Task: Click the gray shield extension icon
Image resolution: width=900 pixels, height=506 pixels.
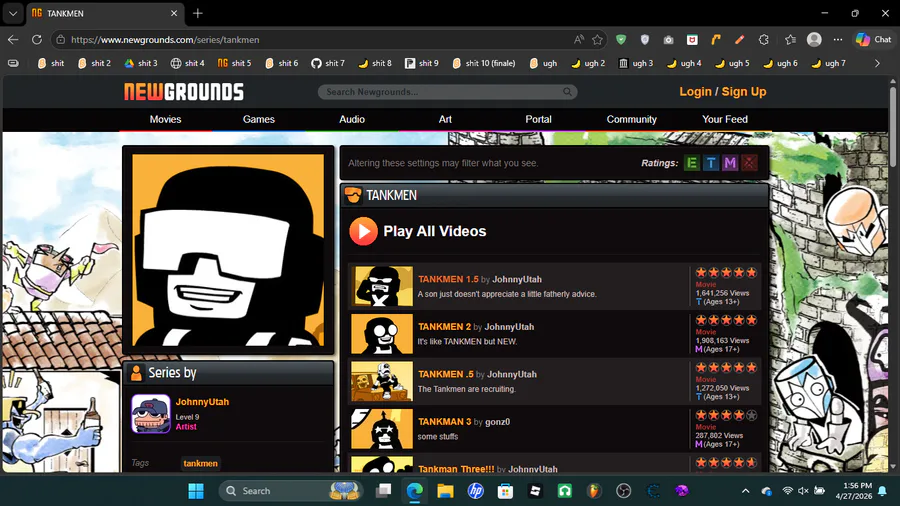Action: click(645, 40)
